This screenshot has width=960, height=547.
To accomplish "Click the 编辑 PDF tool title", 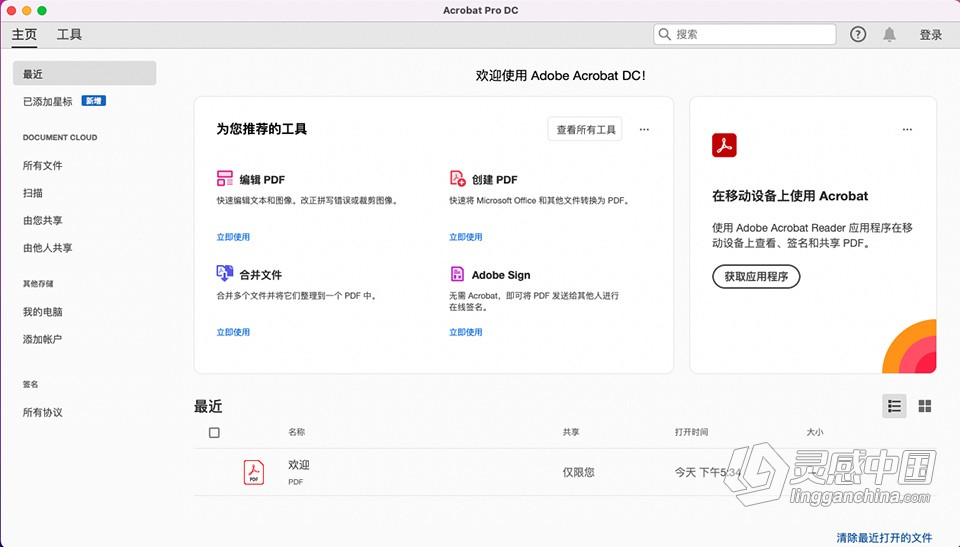I will pos(262,179).
